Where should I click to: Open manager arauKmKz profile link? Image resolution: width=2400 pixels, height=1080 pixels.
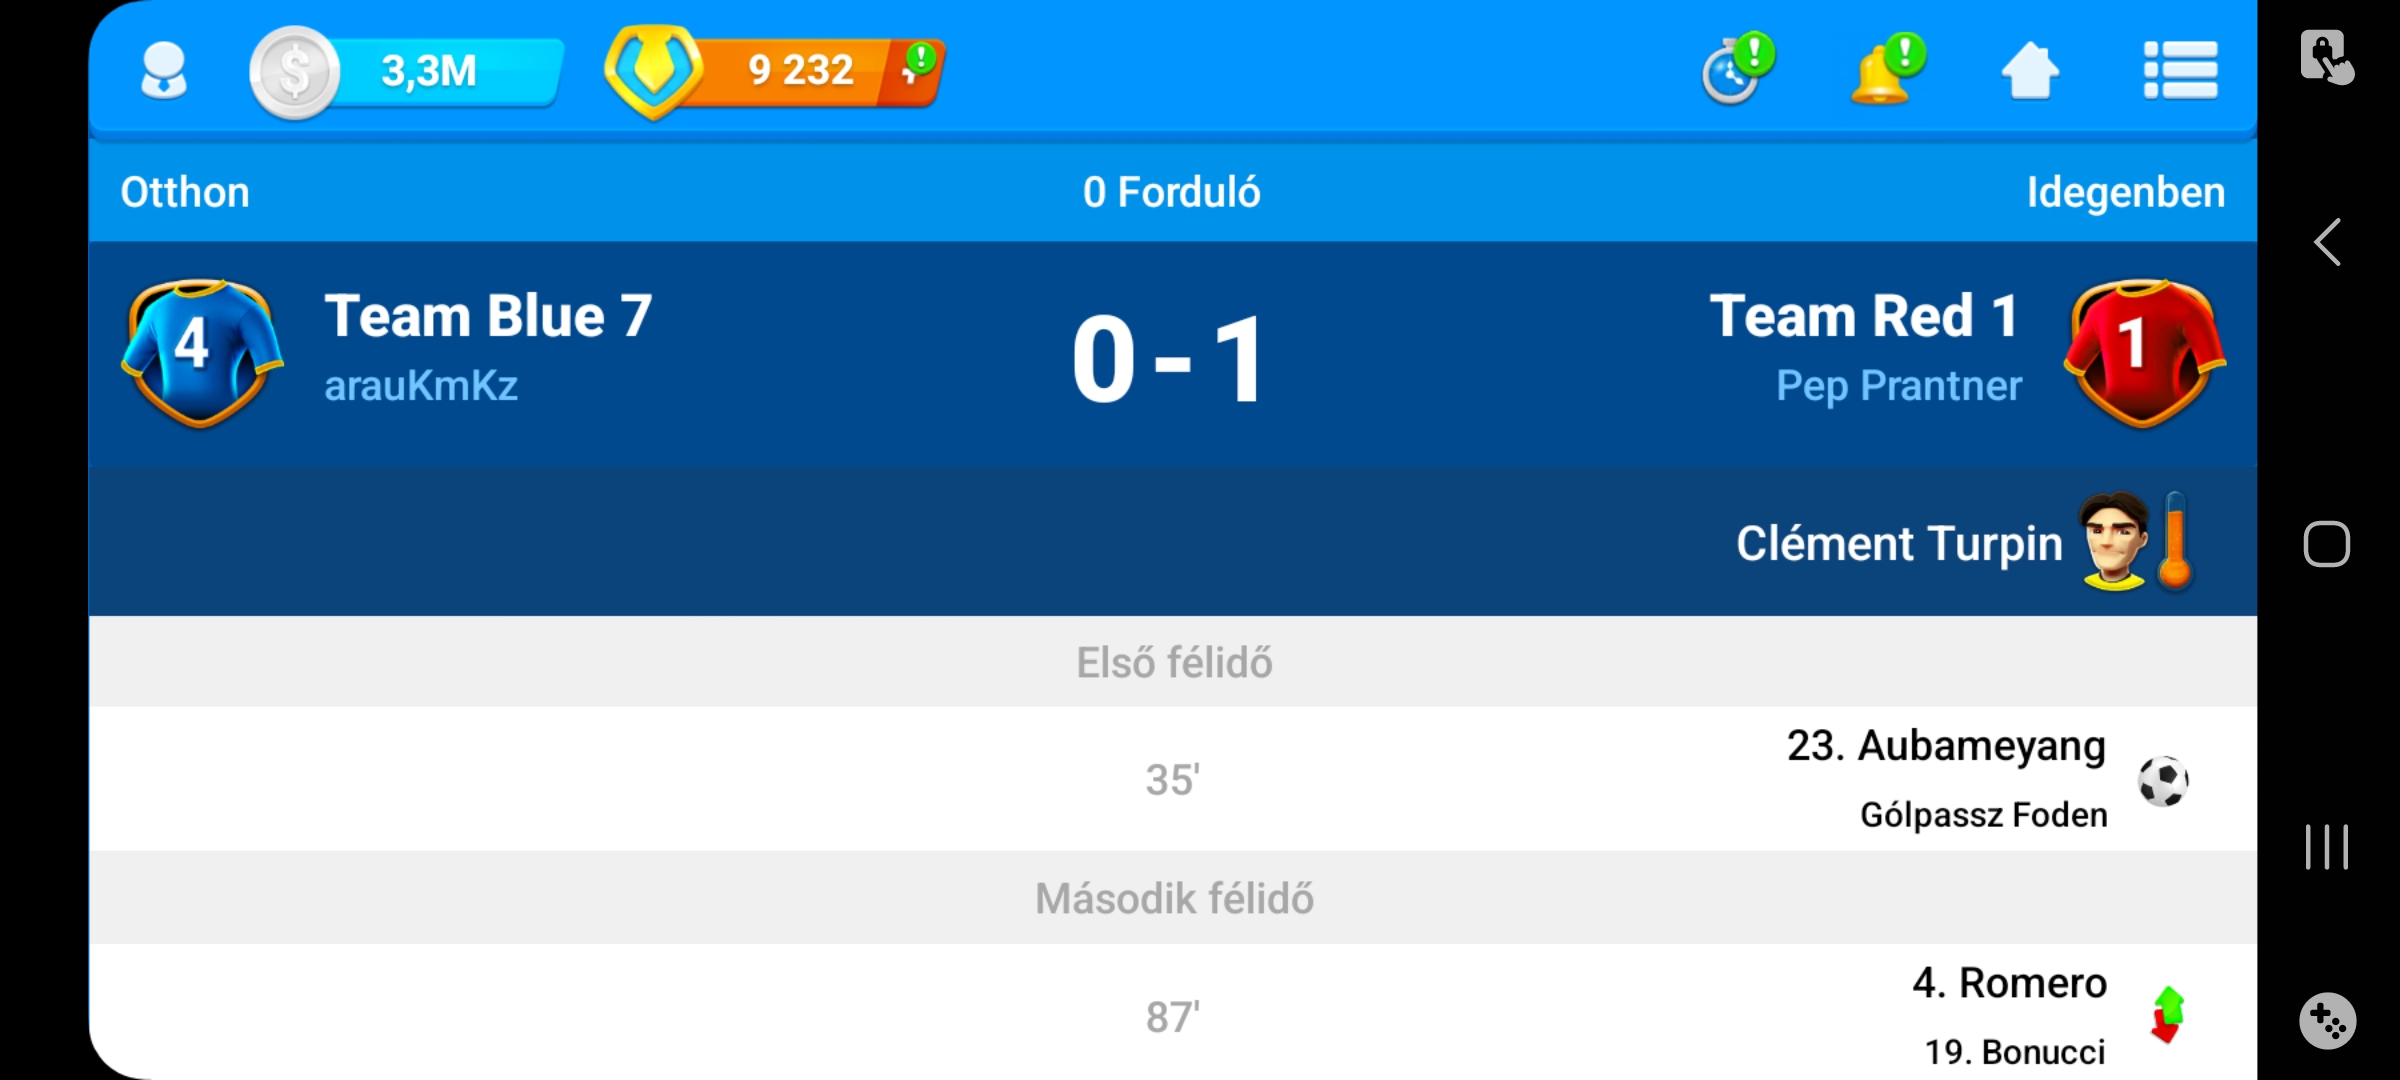pyautogui.click(x=421, y=386)
